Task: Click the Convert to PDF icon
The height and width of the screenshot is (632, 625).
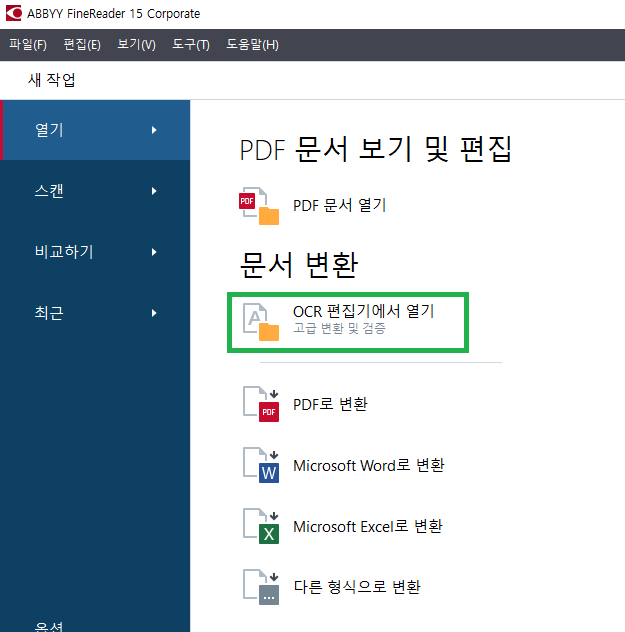Action: pyautogui.click(x=261, y=404)
